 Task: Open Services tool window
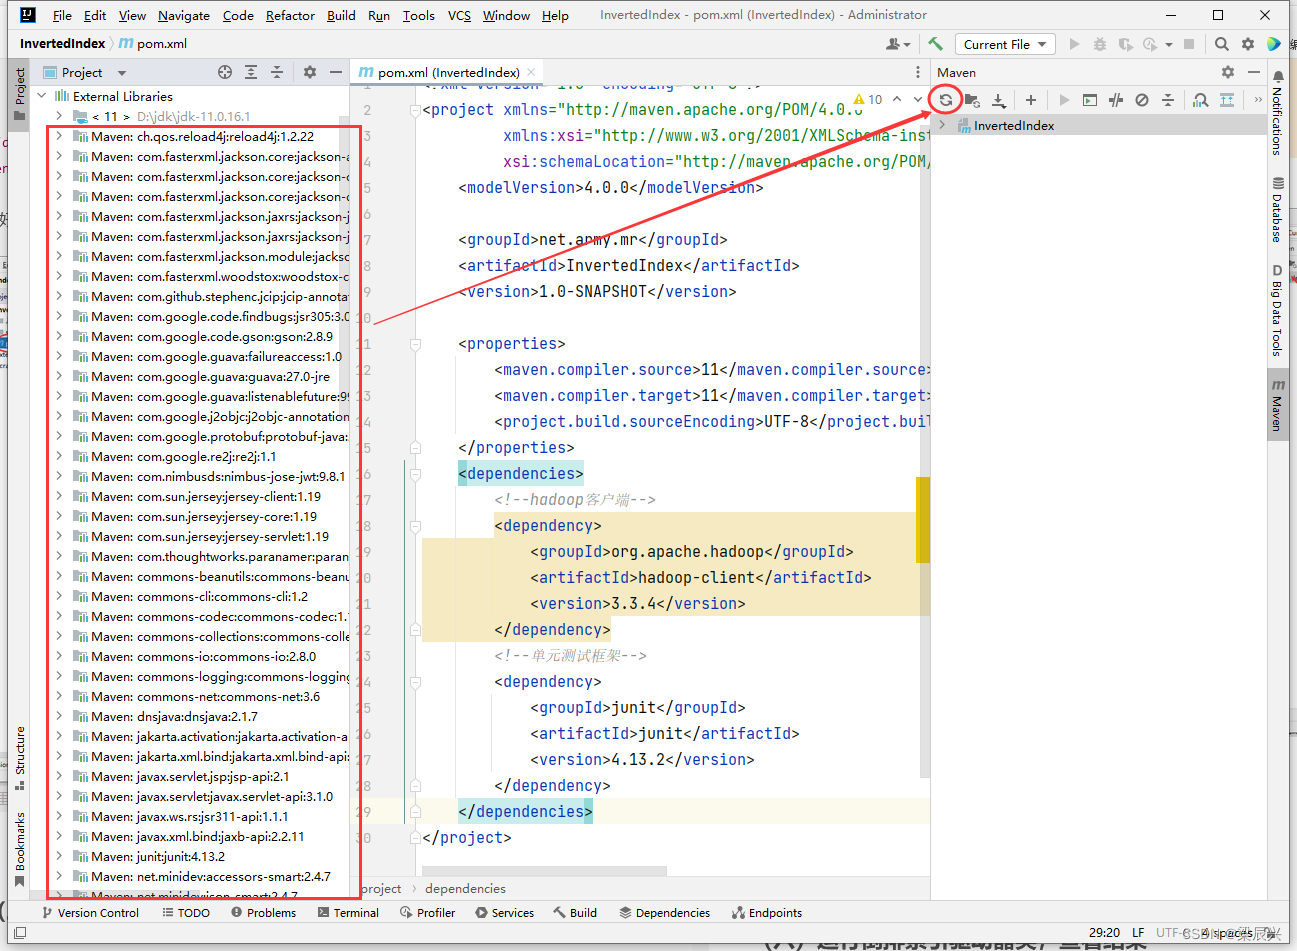click(505, 912)
